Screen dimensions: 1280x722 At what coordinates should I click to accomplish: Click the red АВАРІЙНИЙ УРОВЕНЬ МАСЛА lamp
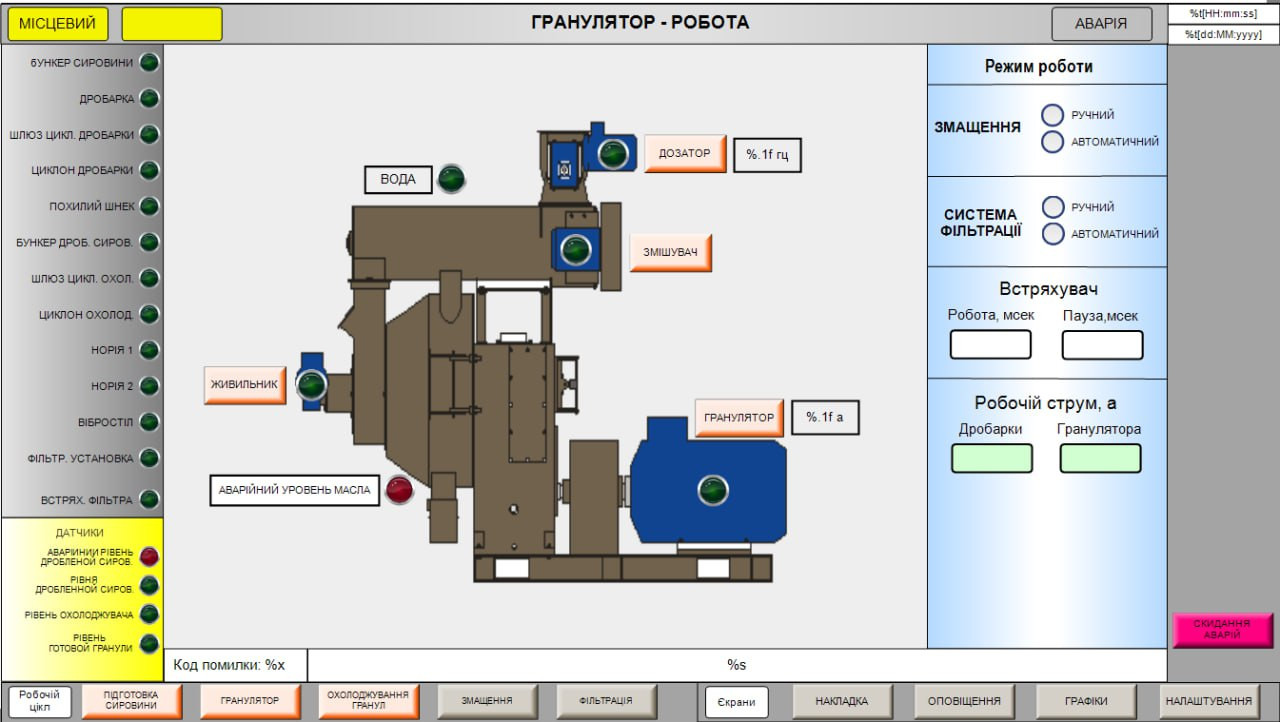pyautogui.click(x=399, y=490)
